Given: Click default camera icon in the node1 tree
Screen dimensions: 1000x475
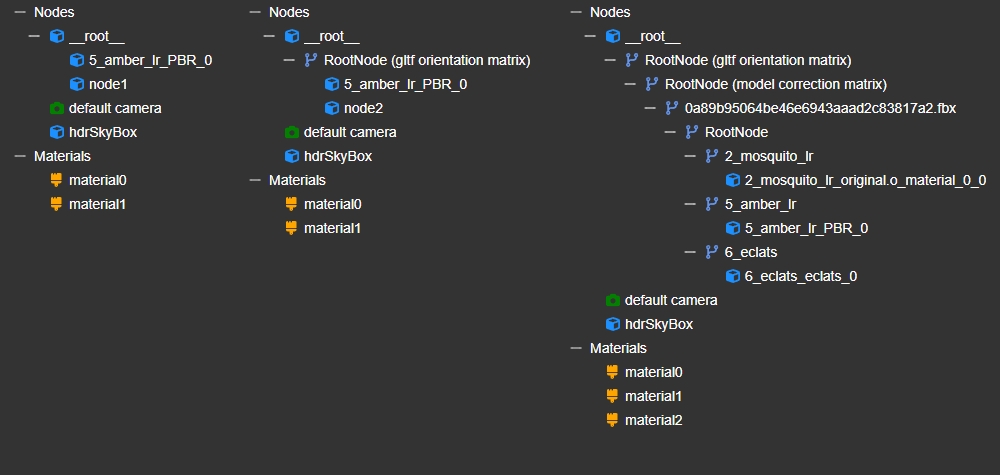Looking at the screenshot, I should coord(57,108).
